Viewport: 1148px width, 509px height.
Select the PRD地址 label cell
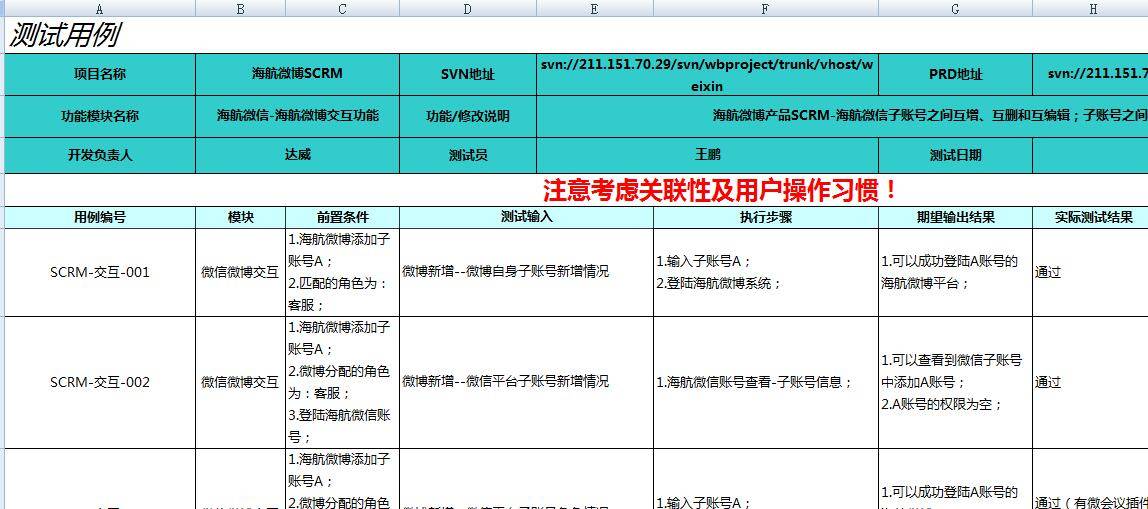coord(955,74)
